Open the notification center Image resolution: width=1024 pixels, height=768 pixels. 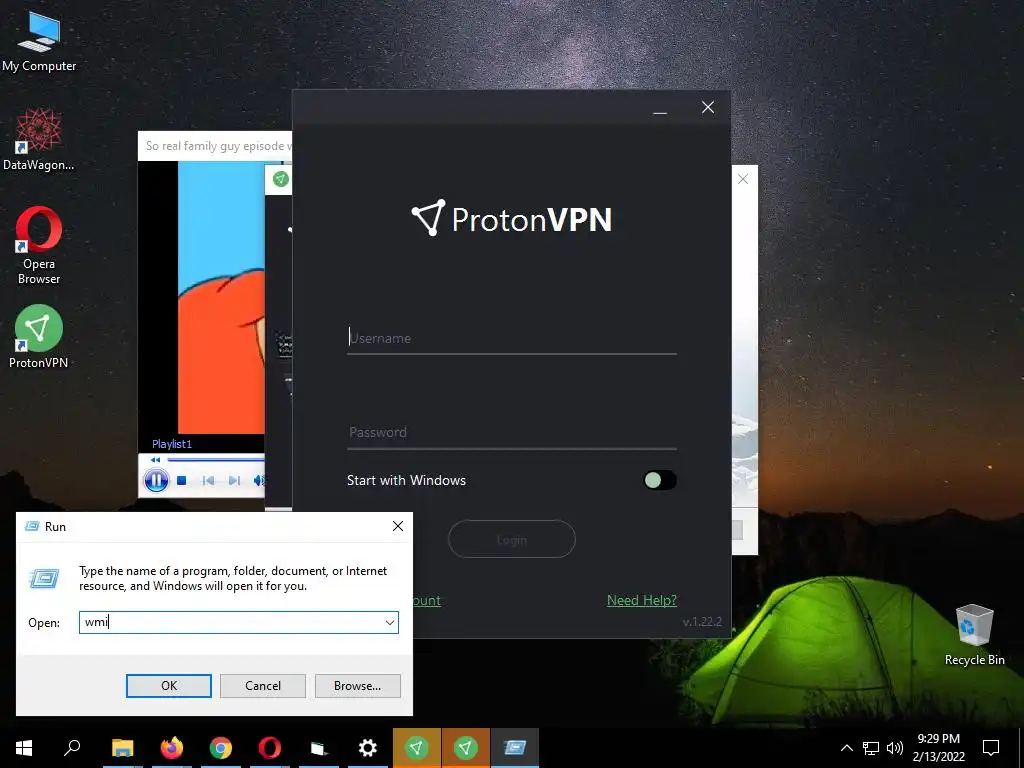coord(991,748)
